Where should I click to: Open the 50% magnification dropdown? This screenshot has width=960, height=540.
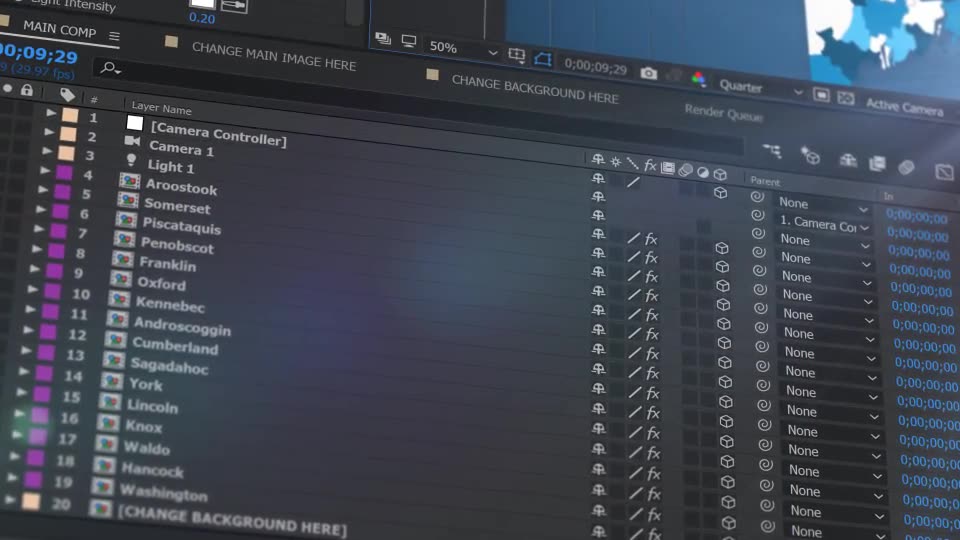(x=463, y=49)
